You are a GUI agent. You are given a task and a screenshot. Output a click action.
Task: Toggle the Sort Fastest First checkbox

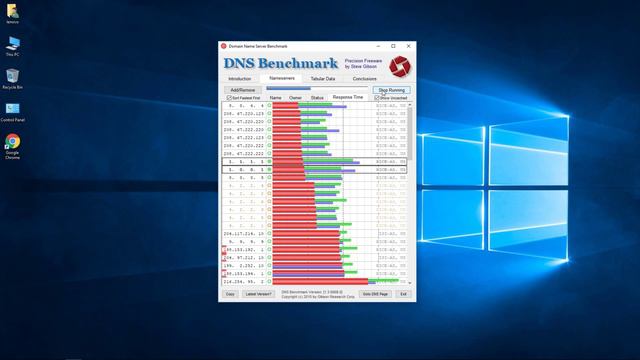[229, 98]
